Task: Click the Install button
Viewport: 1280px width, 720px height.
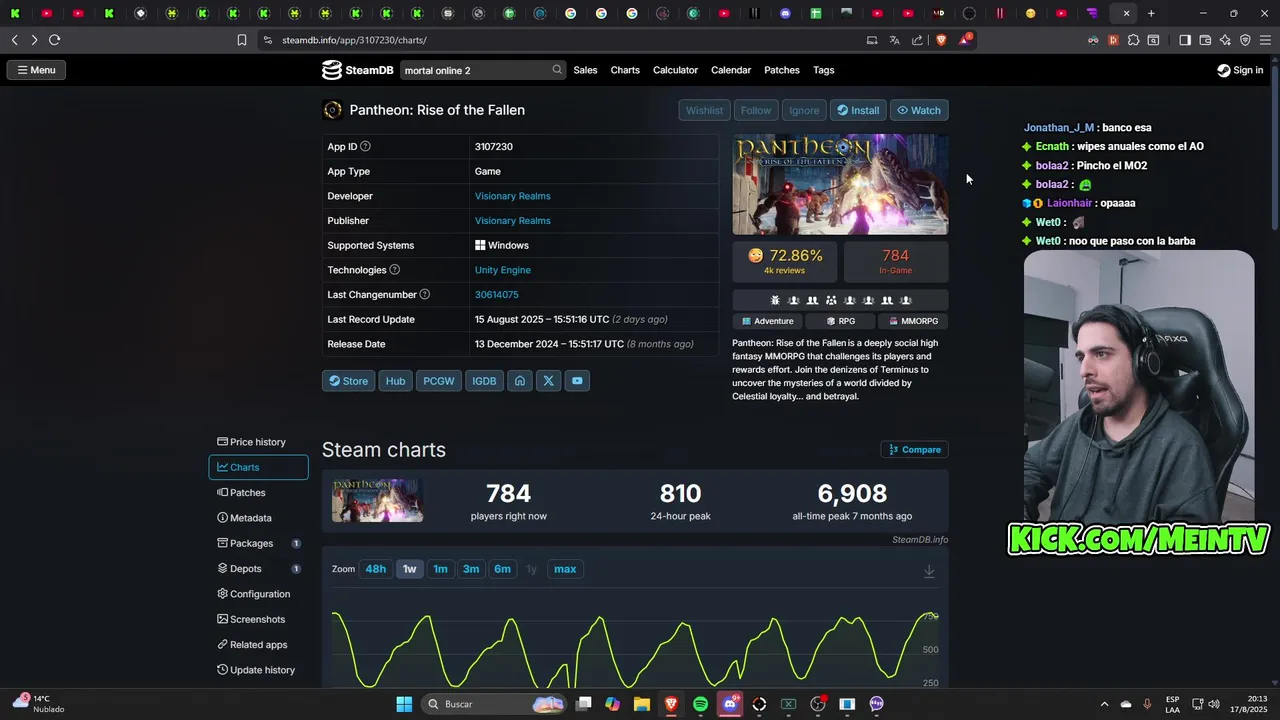Action: [858, 110]
